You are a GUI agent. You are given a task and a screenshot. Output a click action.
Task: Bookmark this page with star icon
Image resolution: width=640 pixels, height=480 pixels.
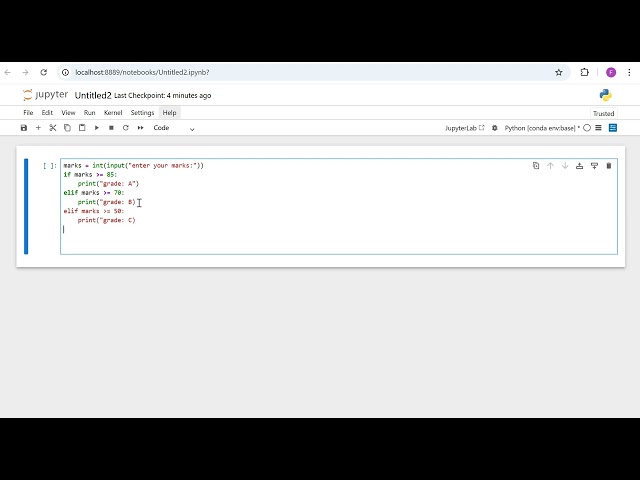[559, 72]
